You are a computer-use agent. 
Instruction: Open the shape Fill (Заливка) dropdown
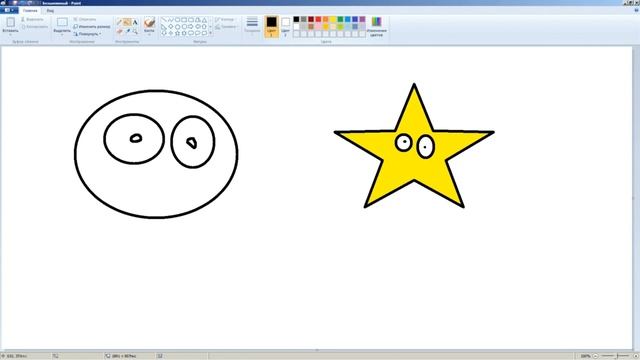tap(226, 27)
